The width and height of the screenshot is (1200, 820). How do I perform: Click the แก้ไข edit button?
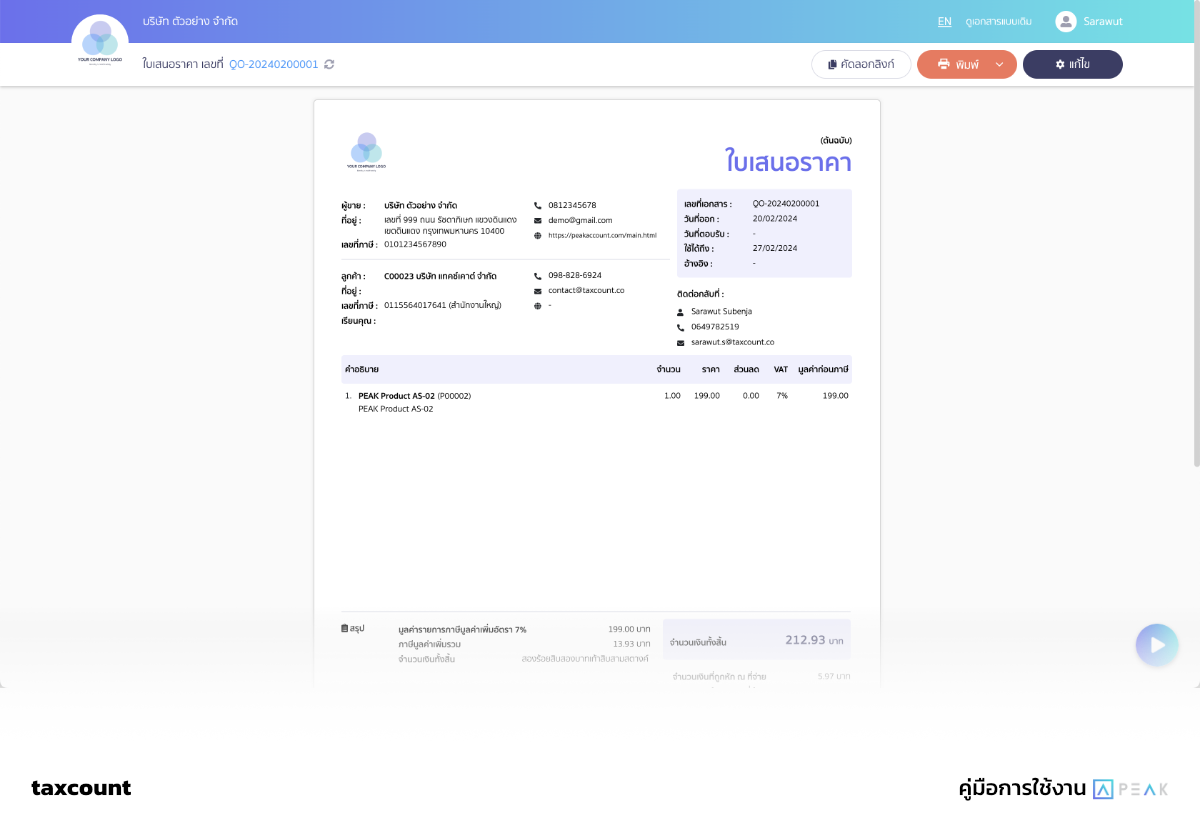pyautogui.click(x=1073, y=64)
